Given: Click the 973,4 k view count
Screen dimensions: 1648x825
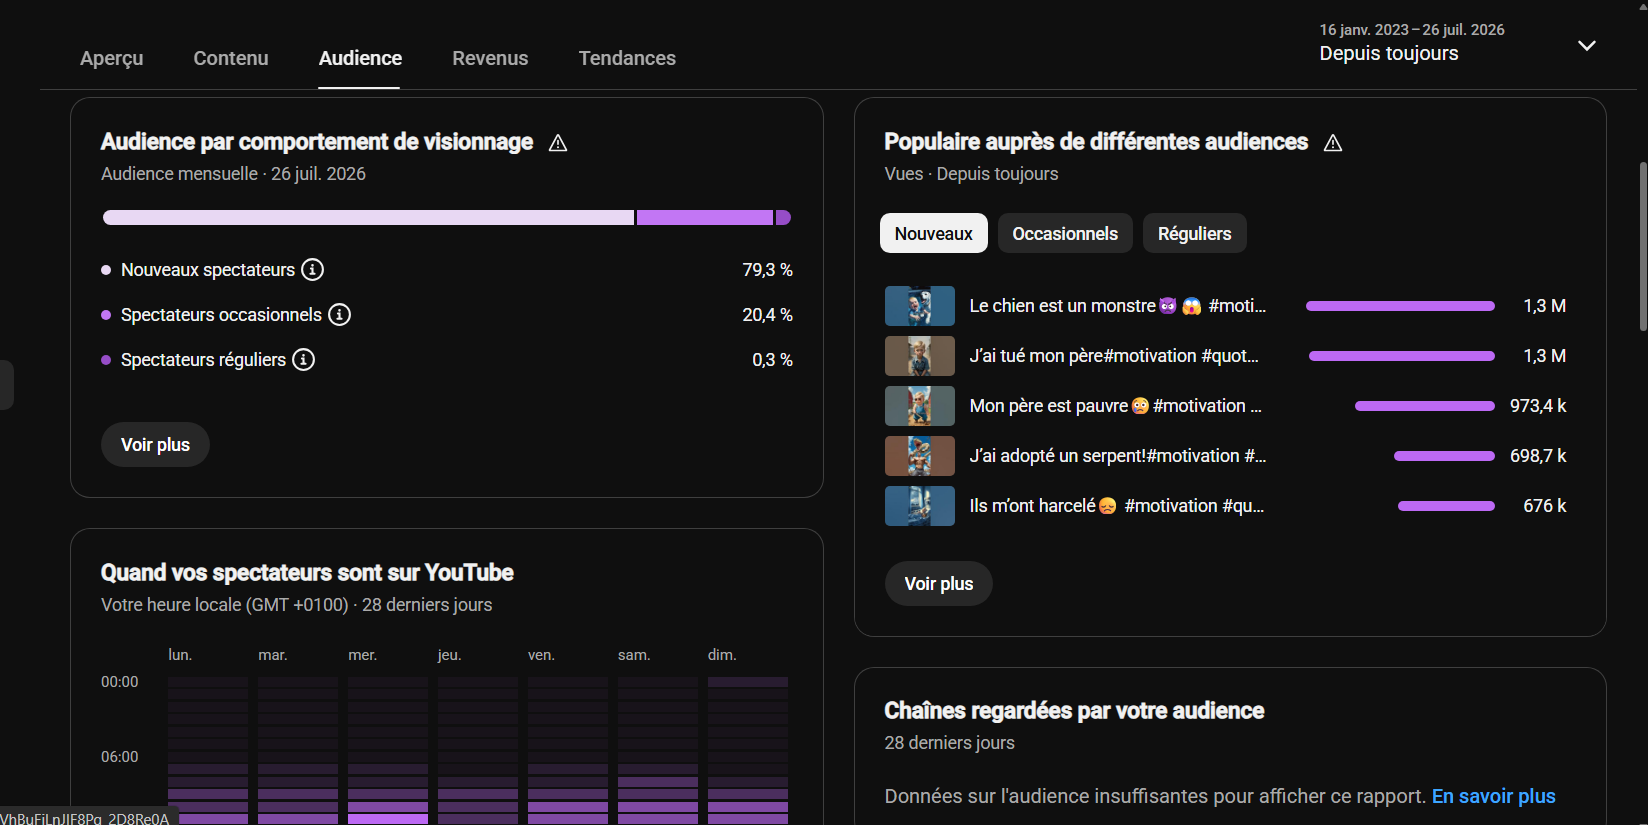Looking at the screenshot, I should pyautogui.click(x=1538, y=406).
